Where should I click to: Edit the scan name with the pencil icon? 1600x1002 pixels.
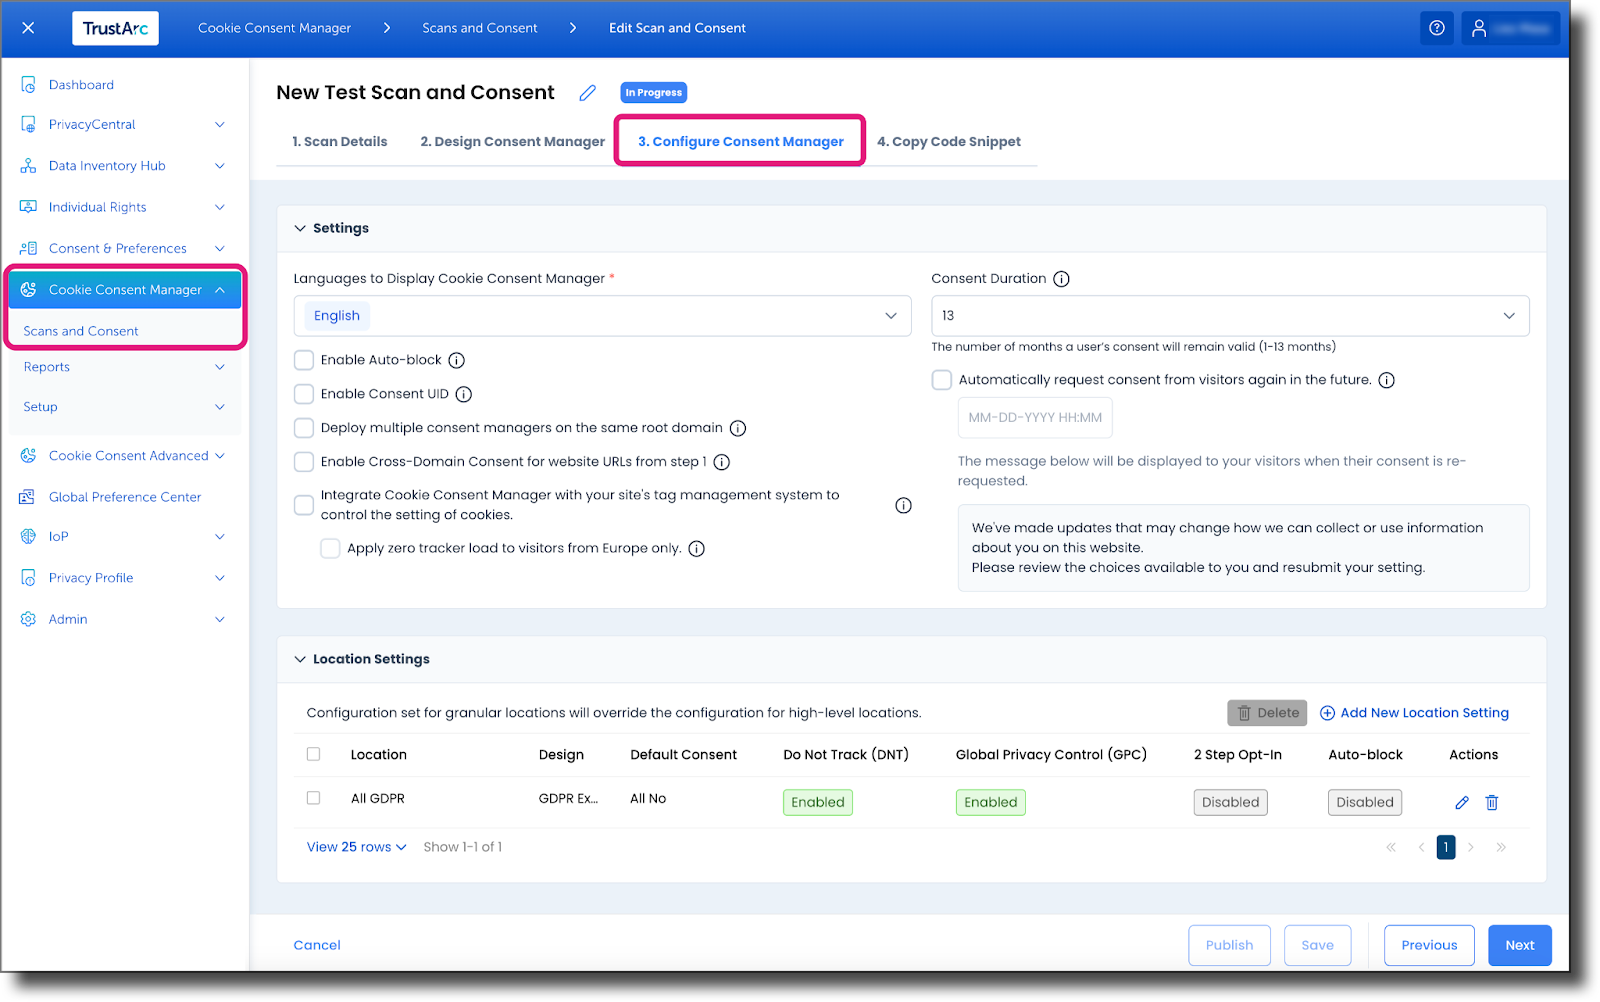tap(588, 92)
